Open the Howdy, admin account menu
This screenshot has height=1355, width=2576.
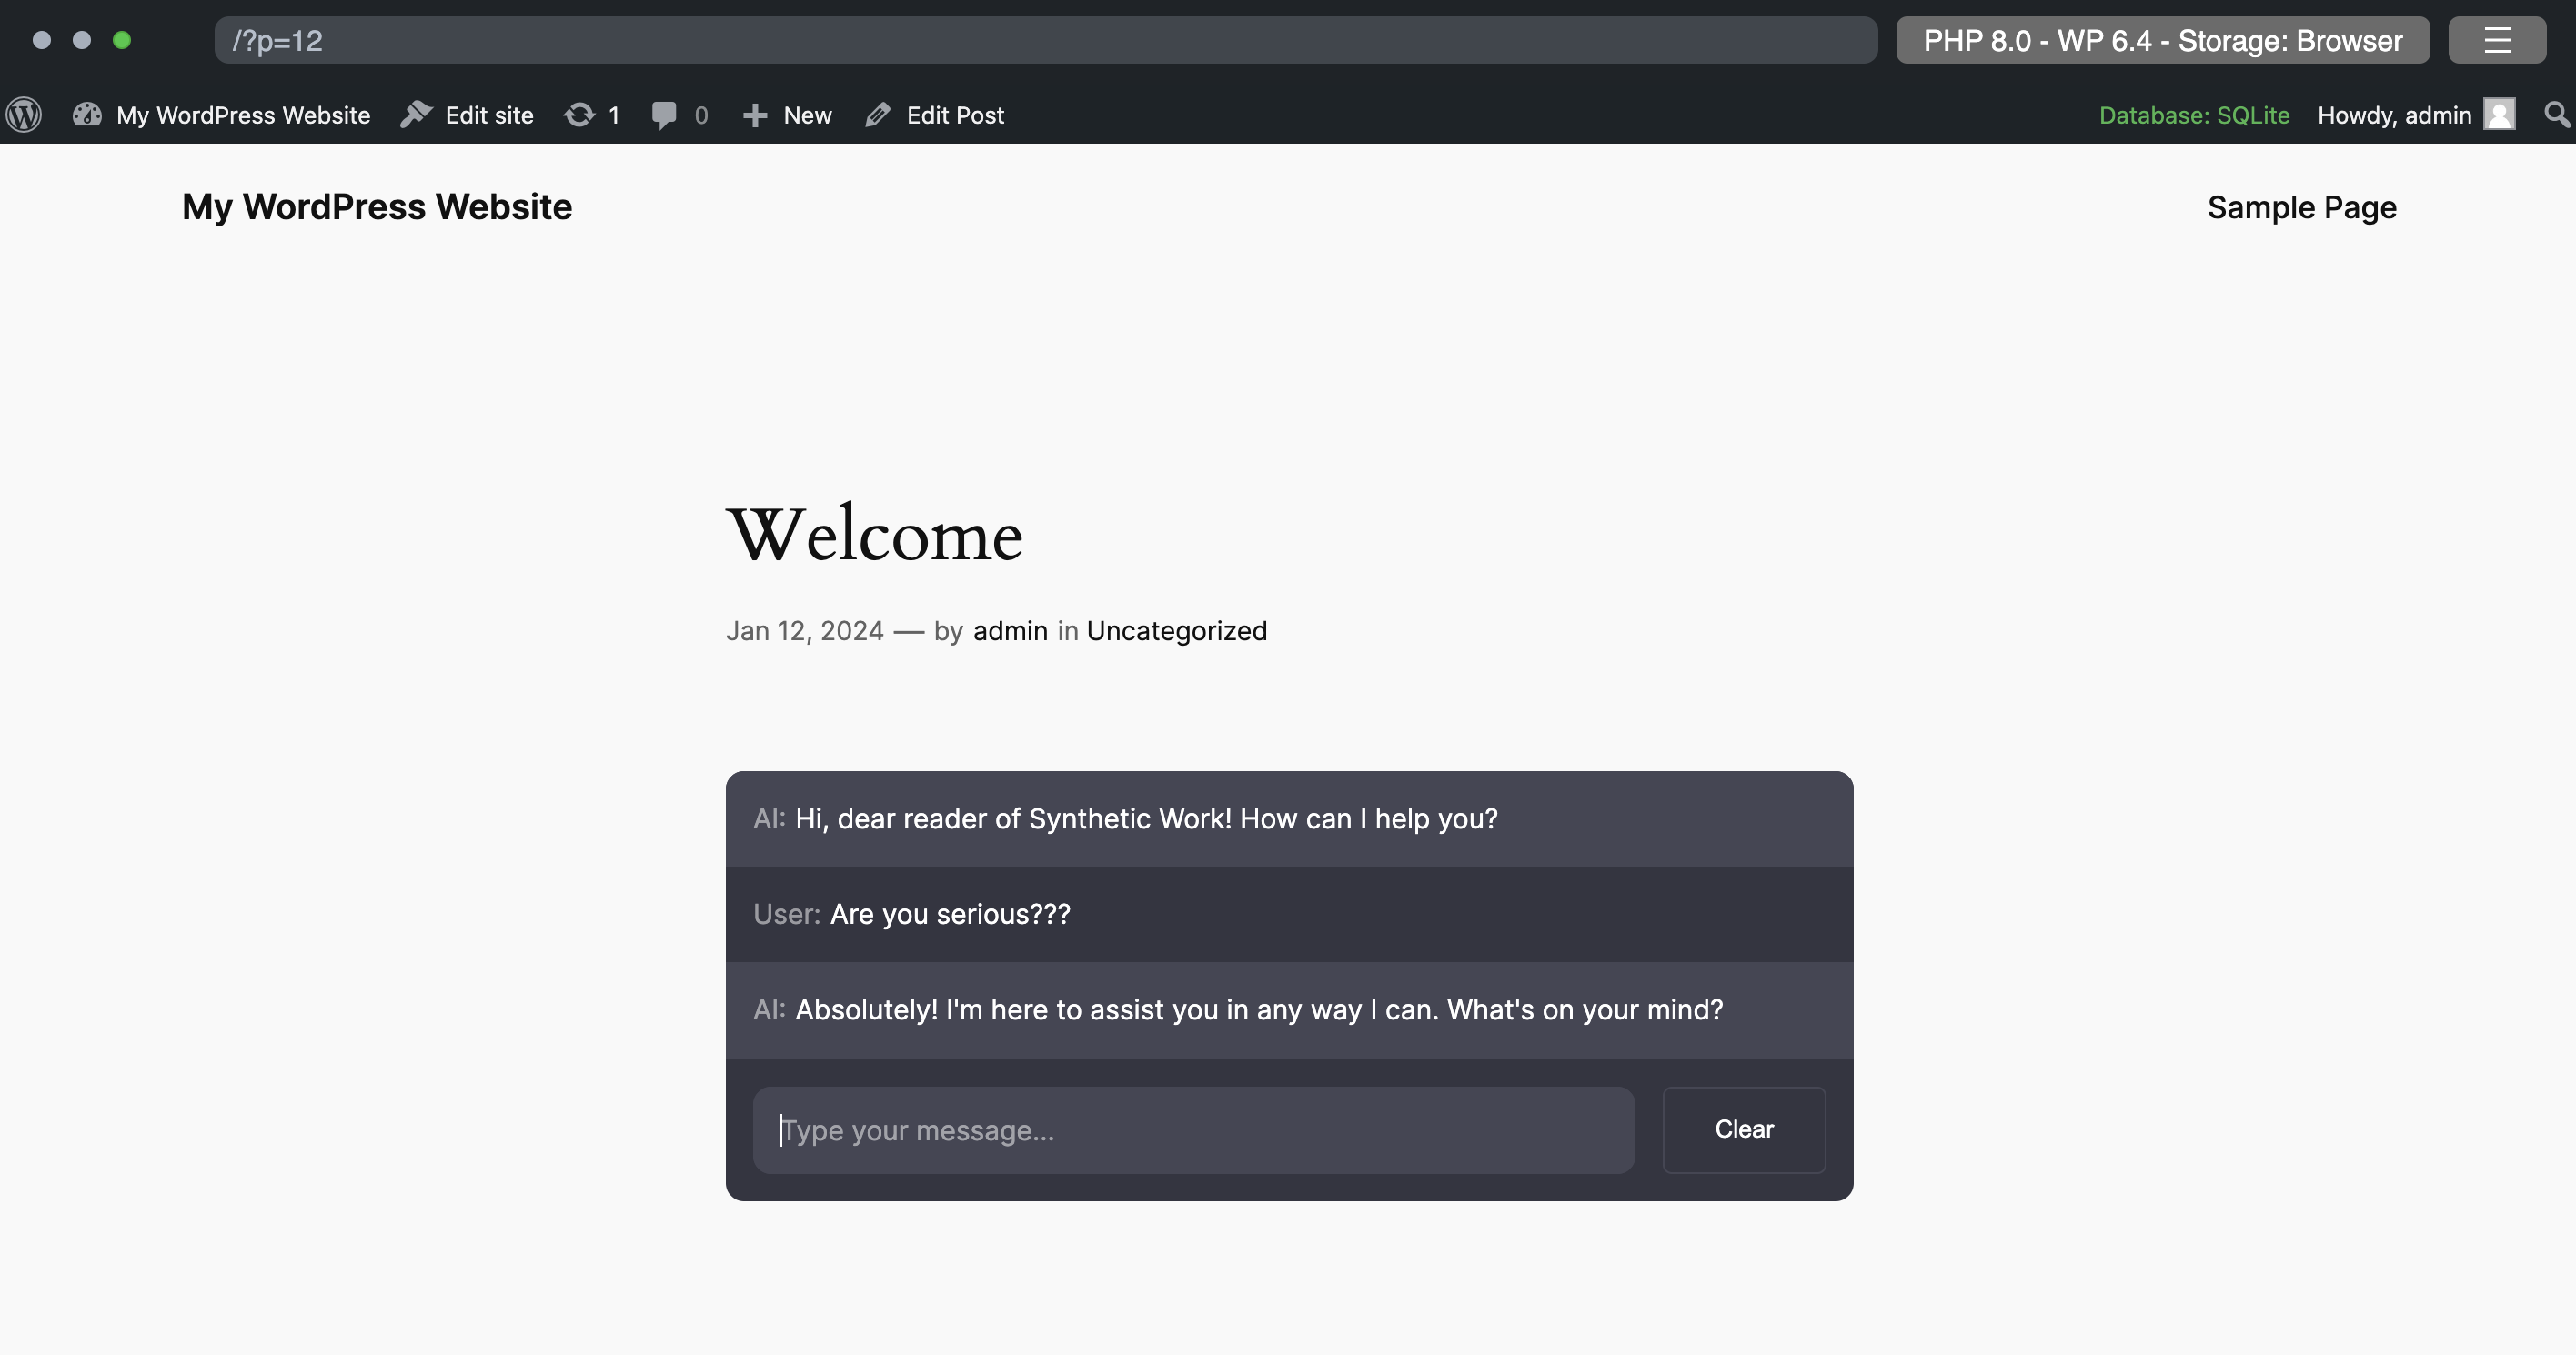point(2394,115)
